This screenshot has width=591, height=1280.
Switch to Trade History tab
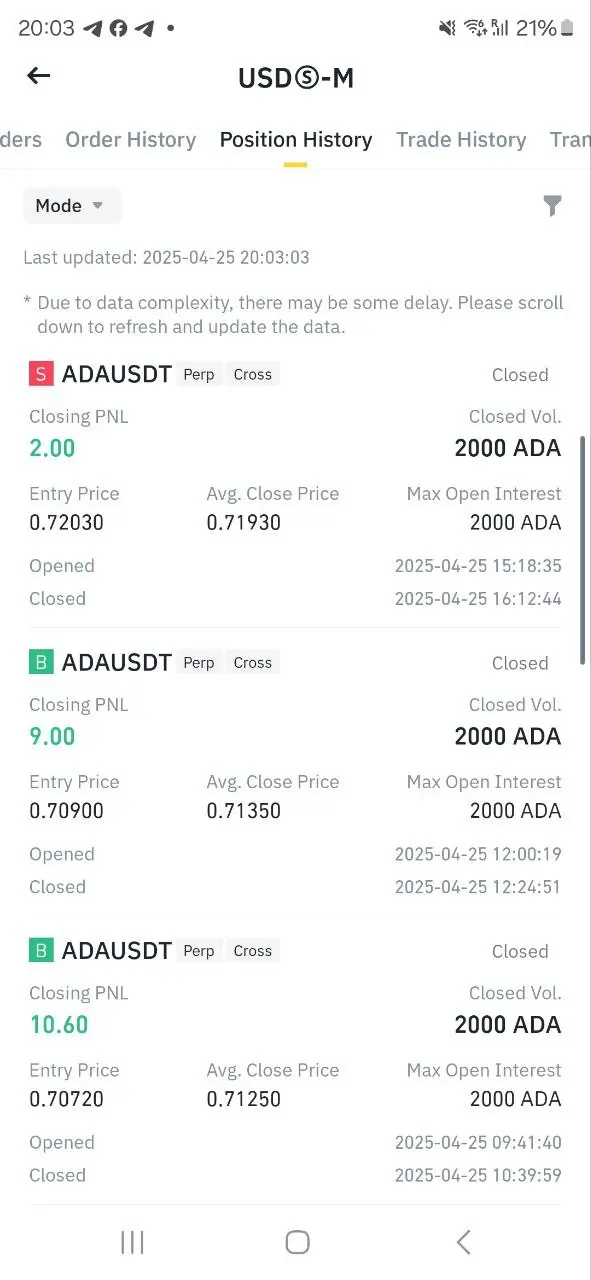(x=461, y=140)
